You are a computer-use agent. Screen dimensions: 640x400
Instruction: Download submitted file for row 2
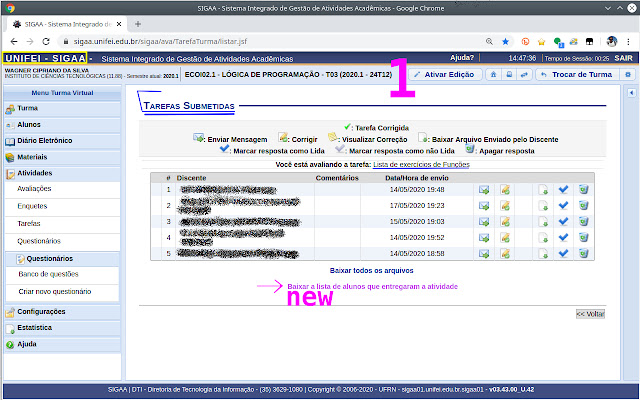point(543,206)
